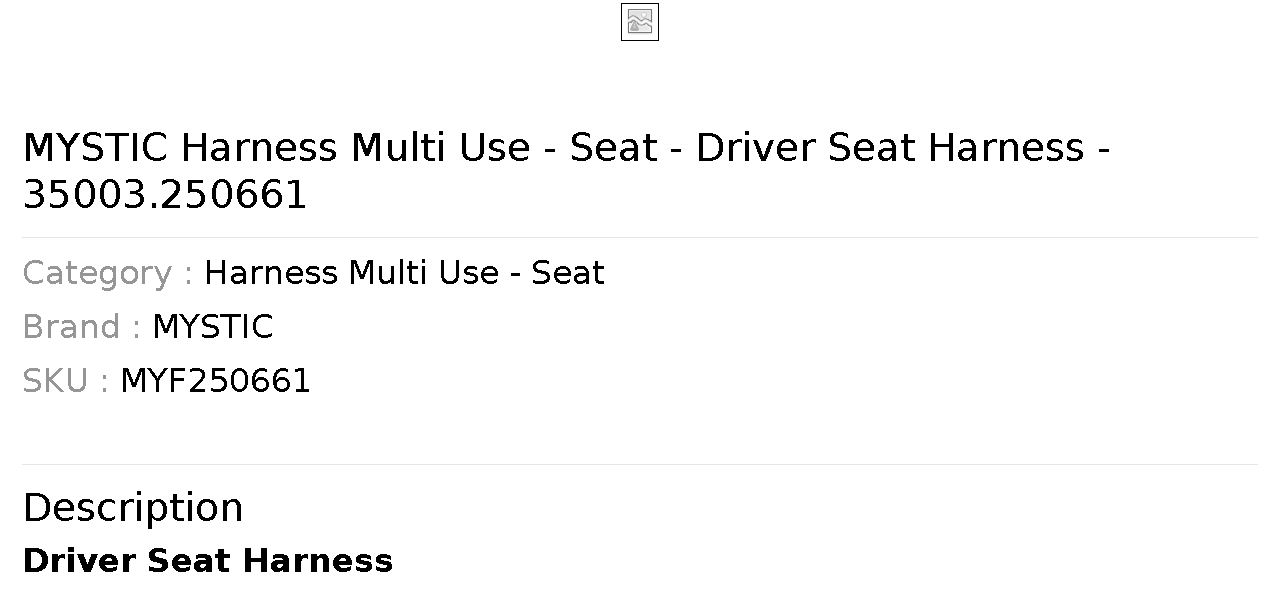Image resolution: width=1280 pixels, height=608 pixels.
Task: Select the bold Driver Seat Harness description text
Action: [x=207, y=561]
